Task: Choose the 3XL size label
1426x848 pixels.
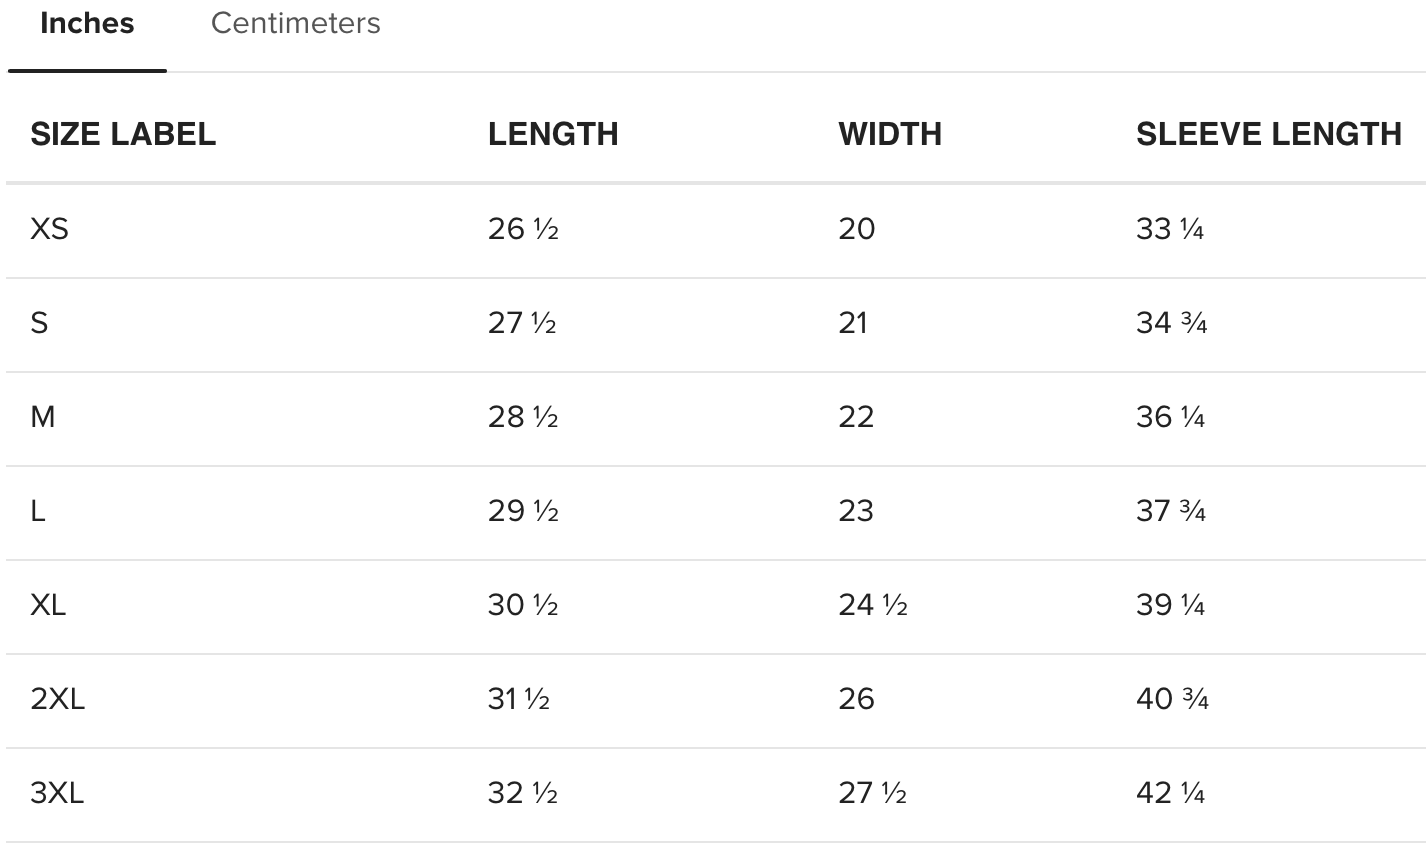Action: tap(57, 793)
